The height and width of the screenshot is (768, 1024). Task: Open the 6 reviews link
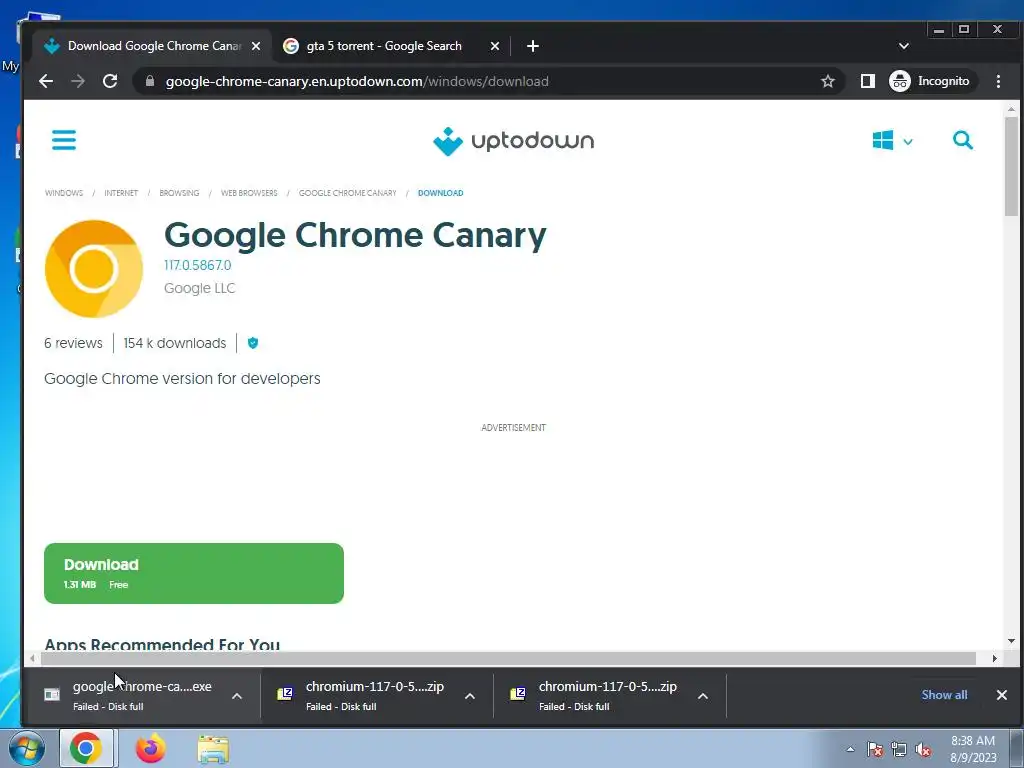pos(73,343)
